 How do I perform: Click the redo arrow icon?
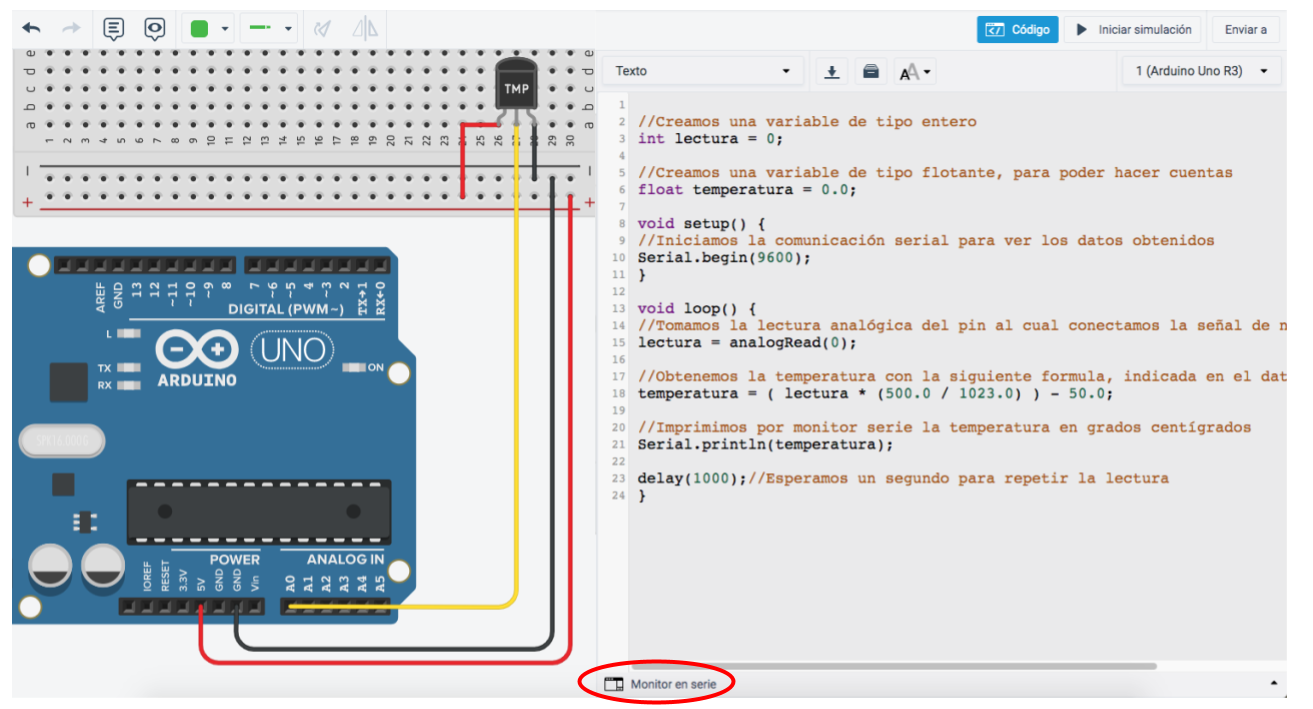(71, 29)
